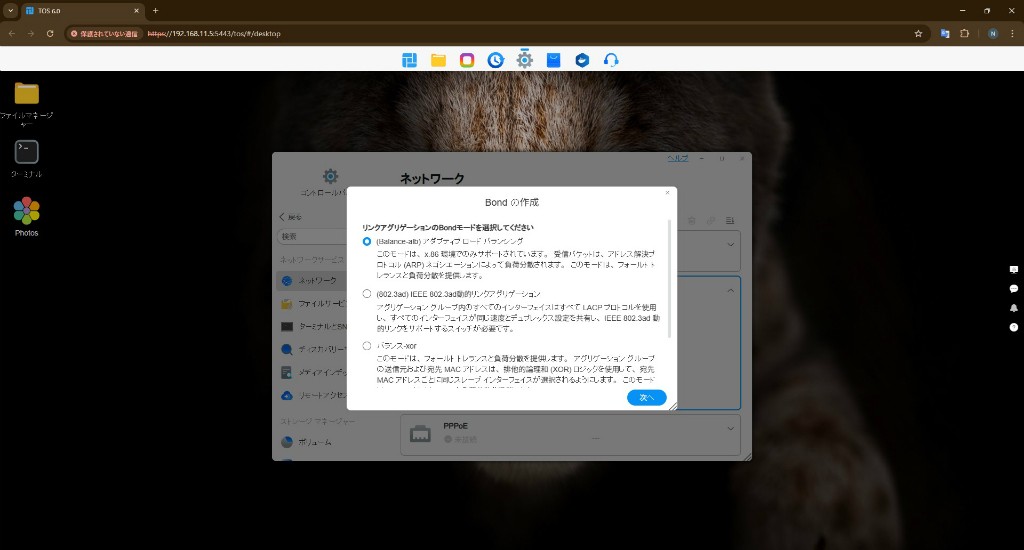Expand the first network card chevron
This screenshot has width=1024, height=550.
pos(730,245)
